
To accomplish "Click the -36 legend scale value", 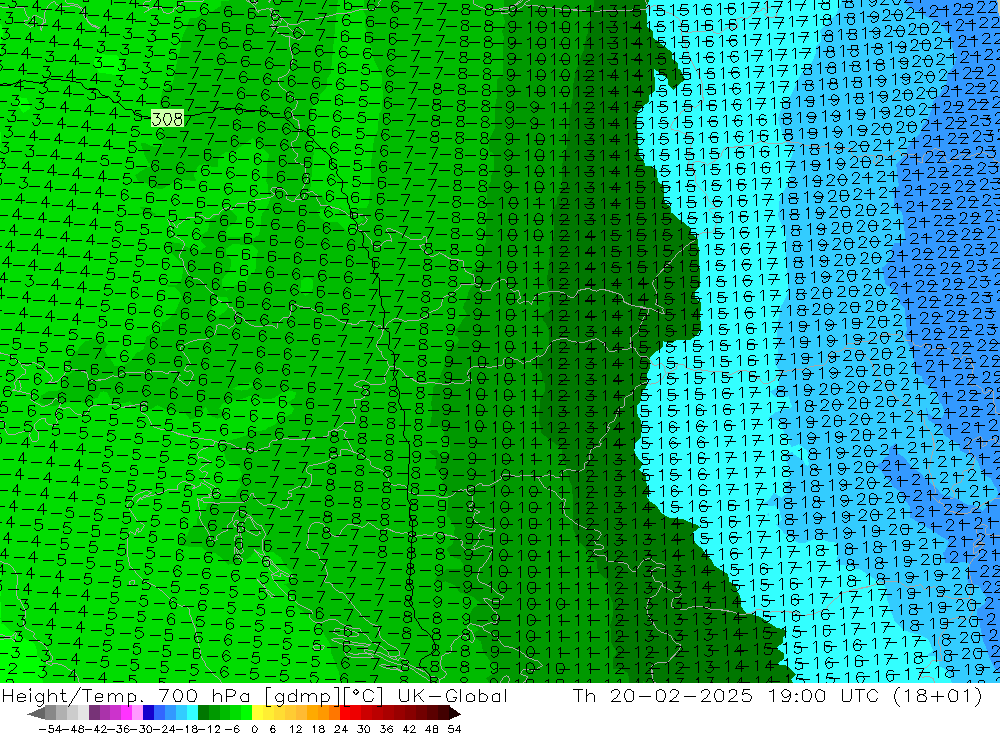I will [119, 729].
